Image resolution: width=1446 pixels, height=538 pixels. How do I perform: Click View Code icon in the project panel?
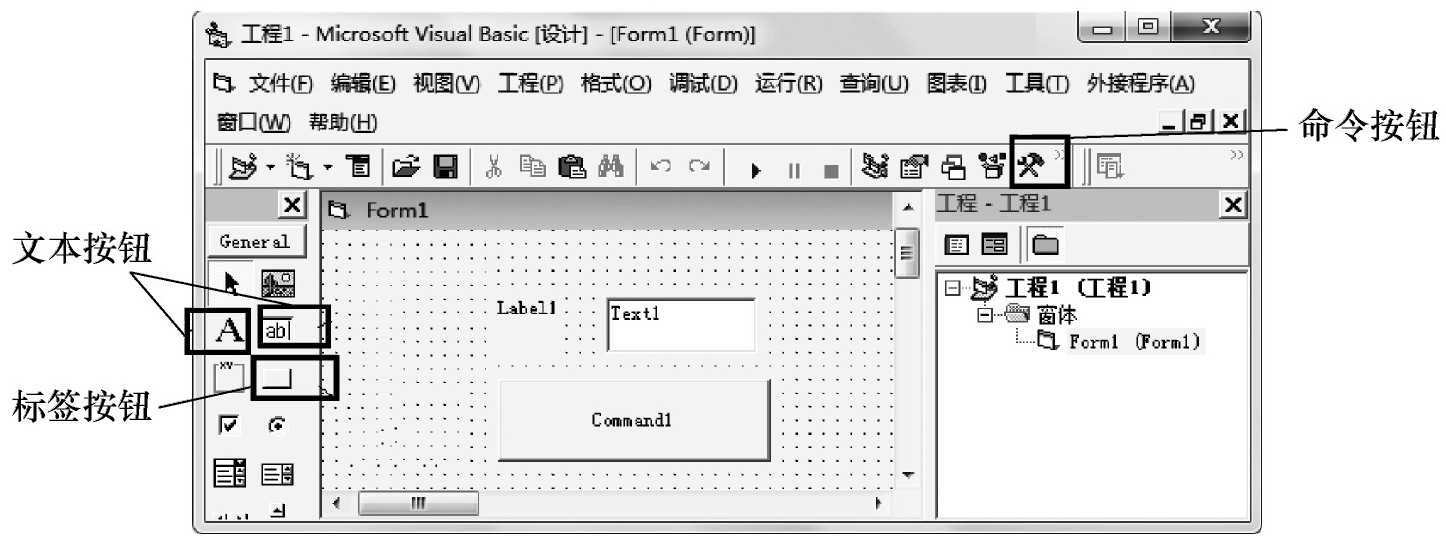pos(958,243)
